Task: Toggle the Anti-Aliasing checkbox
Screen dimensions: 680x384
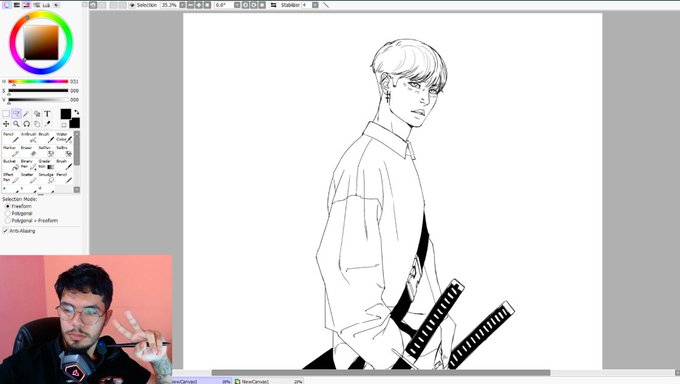Action: [20, 231]
